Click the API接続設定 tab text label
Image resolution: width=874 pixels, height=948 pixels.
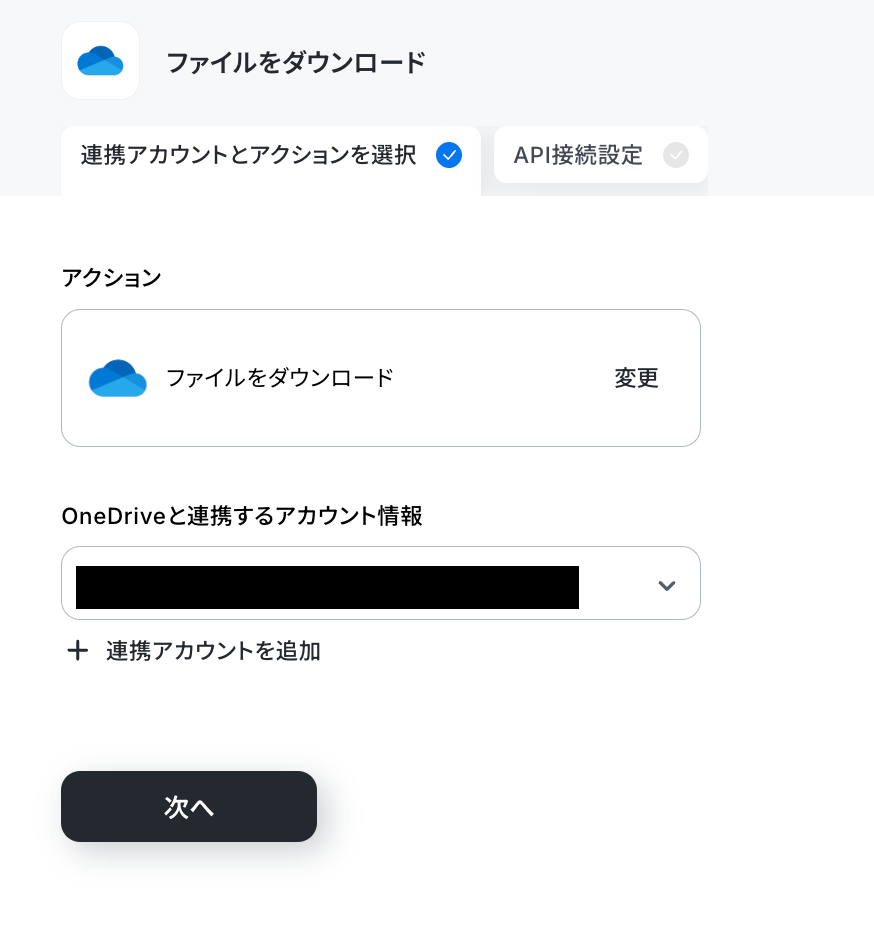578,155
